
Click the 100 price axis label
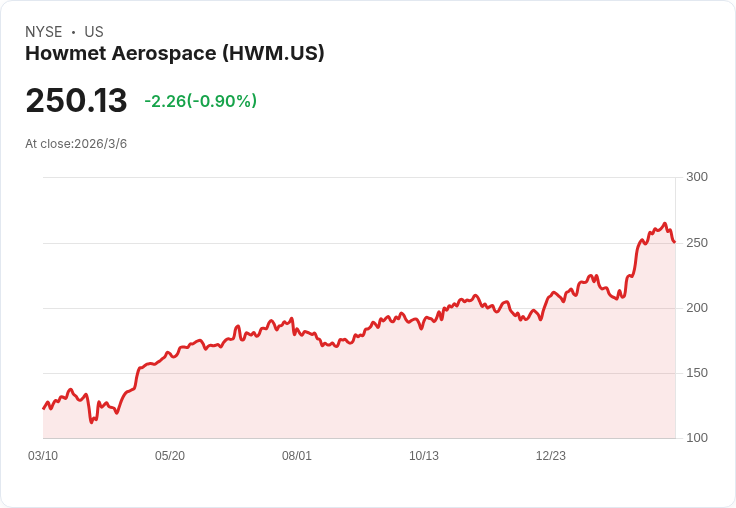(697, 438)
